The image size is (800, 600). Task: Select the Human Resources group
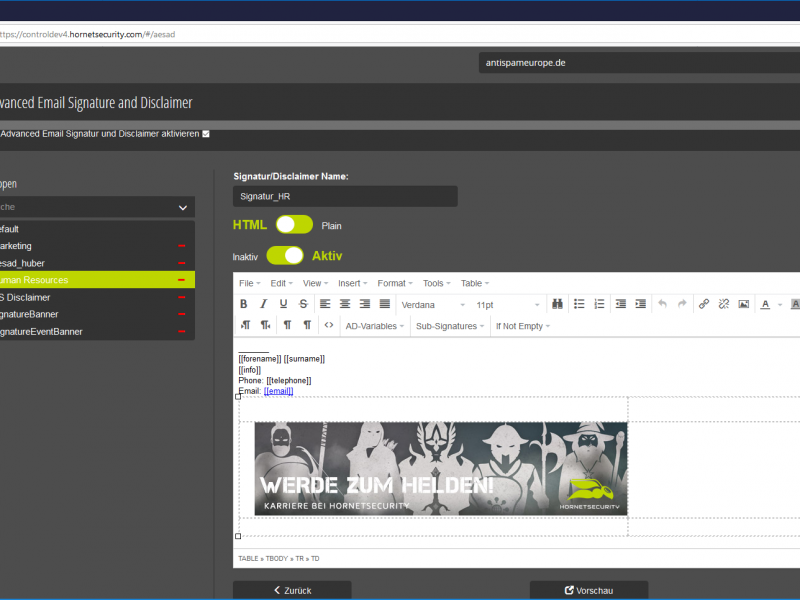pyautogui.click(x=96, y=280)
